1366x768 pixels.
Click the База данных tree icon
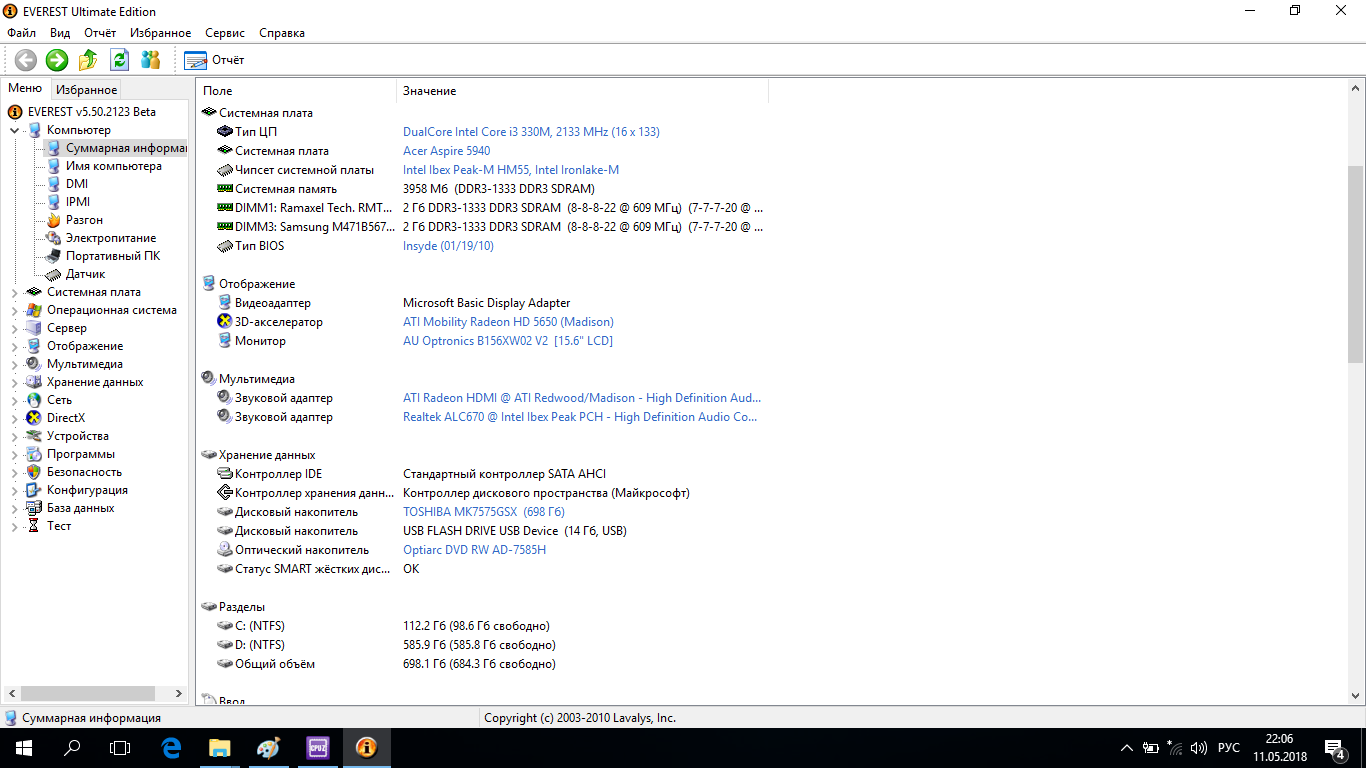[34, 508]
